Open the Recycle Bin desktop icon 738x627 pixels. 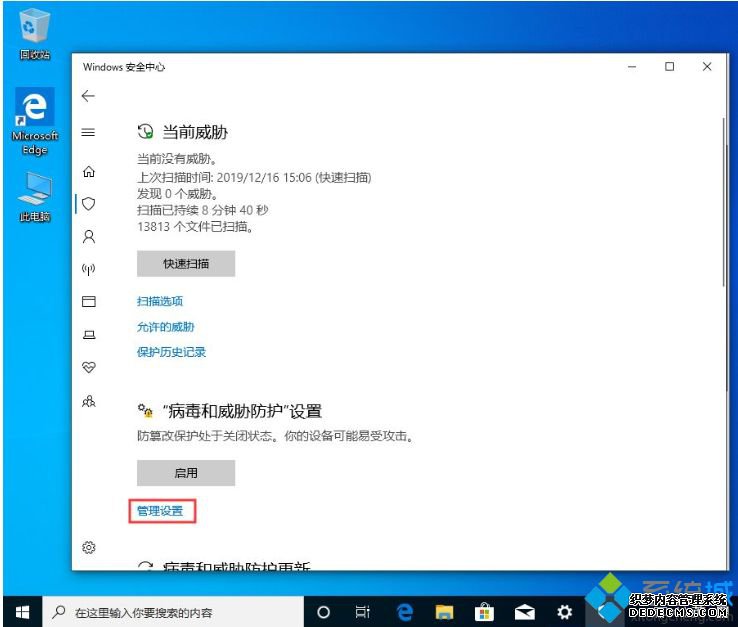tap(34, 34)
